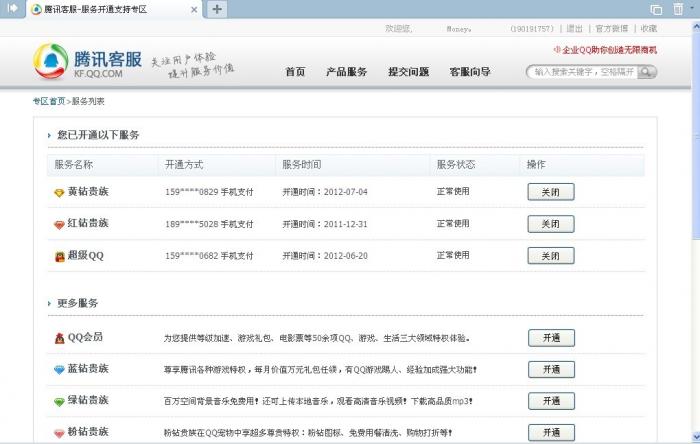Open the 产品服务 navigation menu

point(346,72)
